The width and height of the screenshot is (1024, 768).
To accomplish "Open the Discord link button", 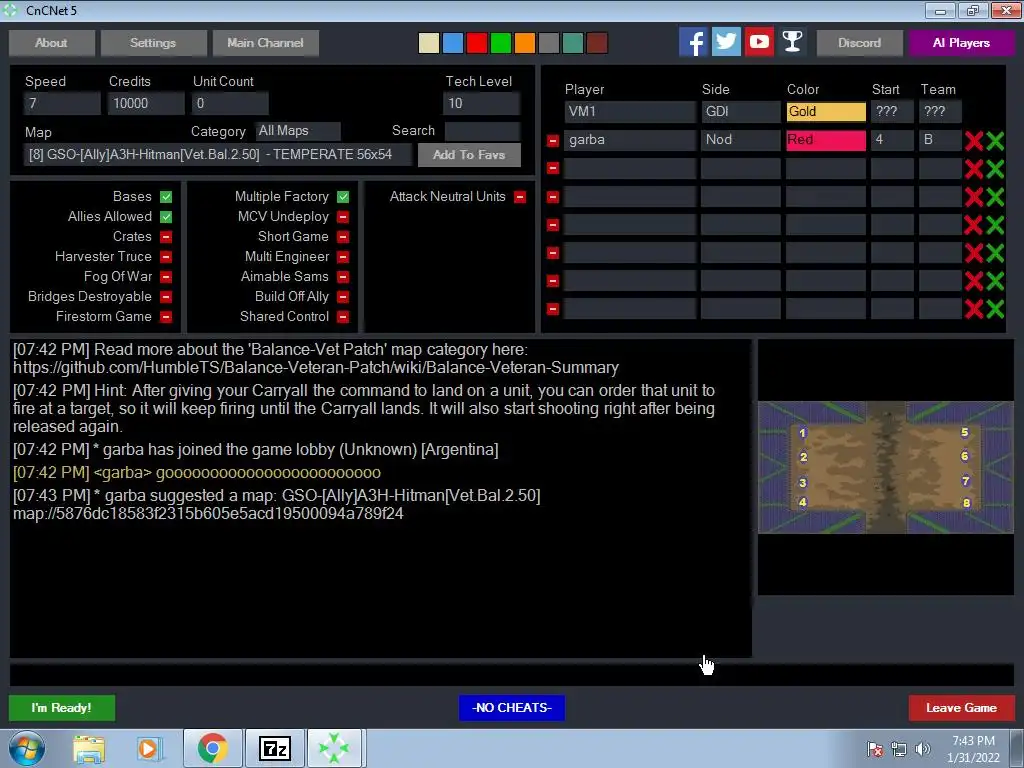I will pyautogui.click(x=859, y=43).
